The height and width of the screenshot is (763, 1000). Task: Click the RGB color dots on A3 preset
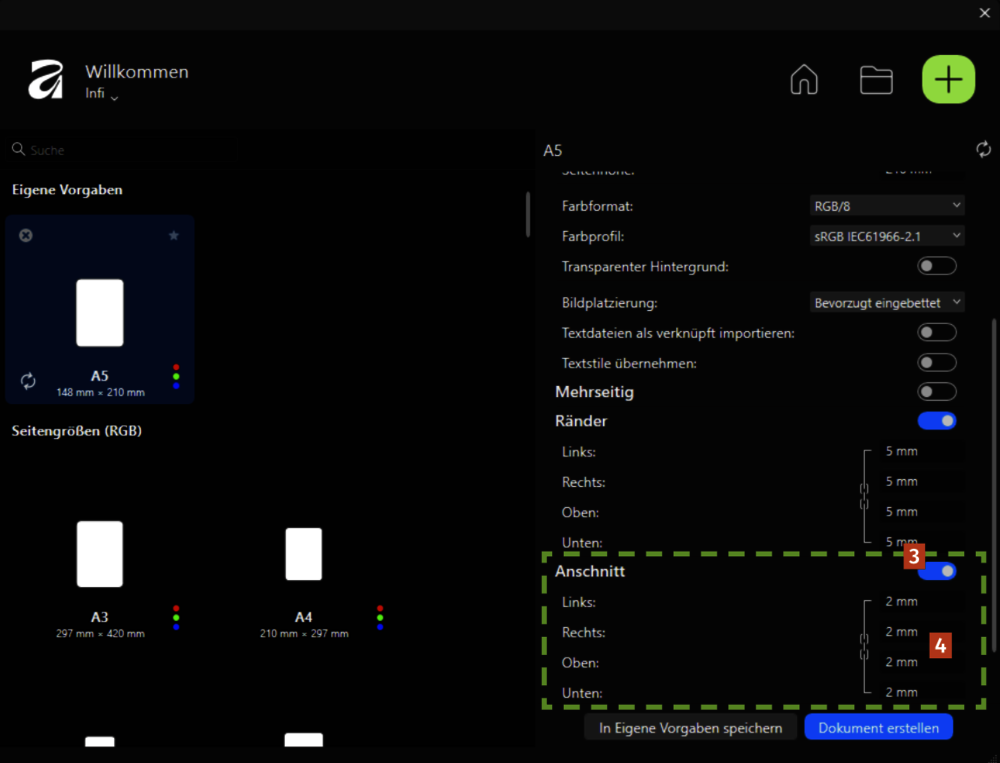(176, 618)
